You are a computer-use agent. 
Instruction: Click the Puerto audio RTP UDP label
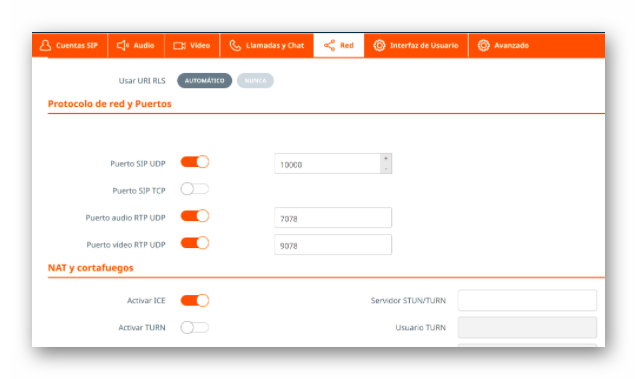[126, 218]
